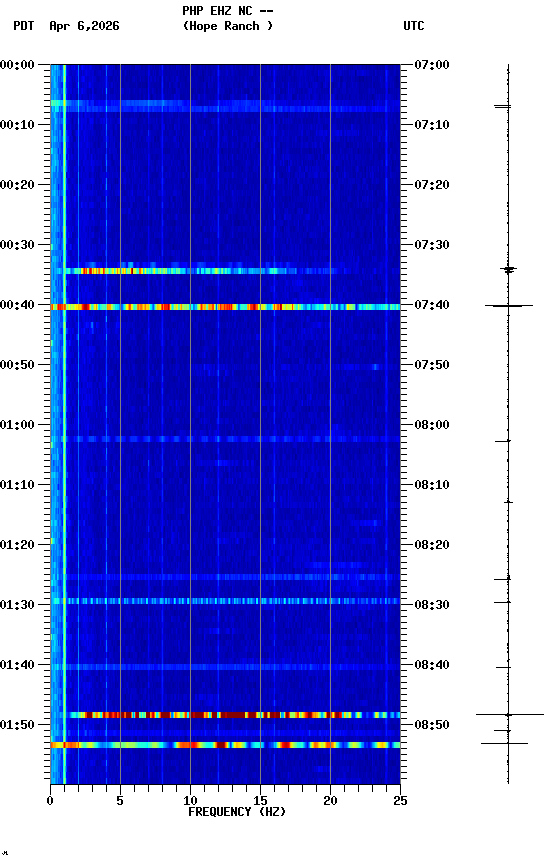This screenshot has height=864, width=552.
Task: Click the 07:00 UTC time label
Action: pyautogui.click(x=432, y=65)
